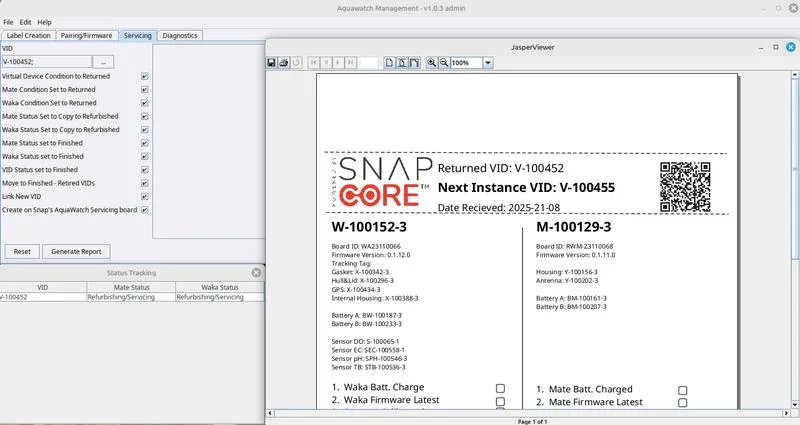Screen dimensions: 800x425
Task: Click the VID input field
Action: coord(46,62)
